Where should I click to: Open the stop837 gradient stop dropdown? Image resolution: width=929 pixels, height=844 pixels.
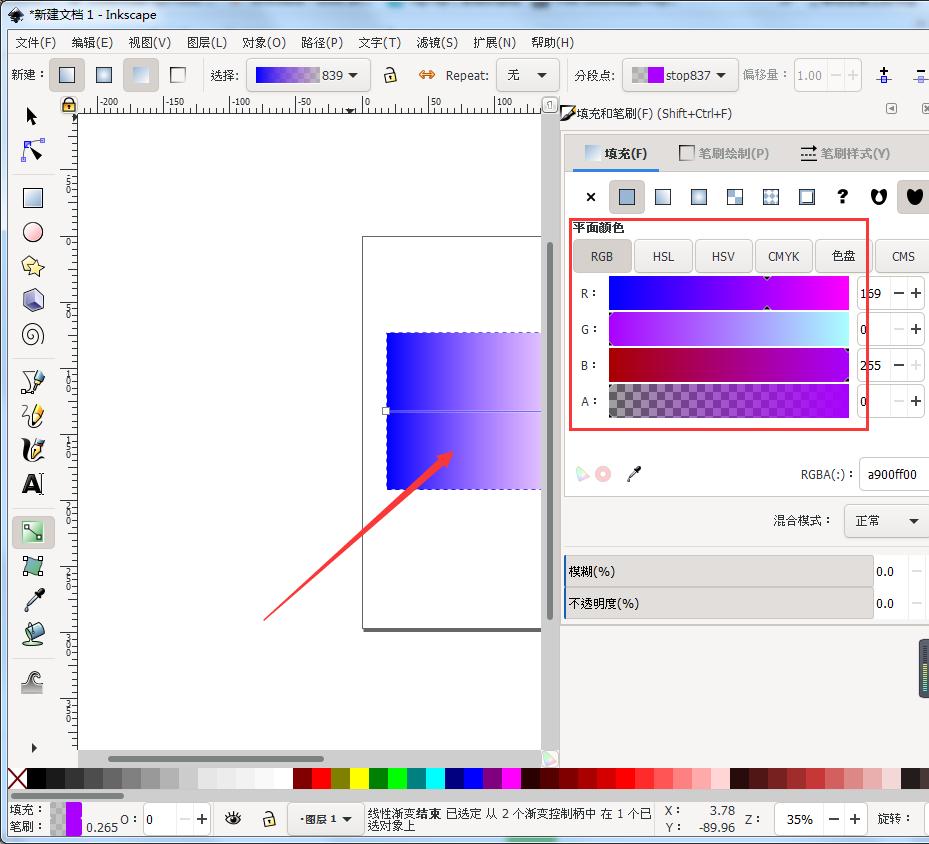[680, 75]
